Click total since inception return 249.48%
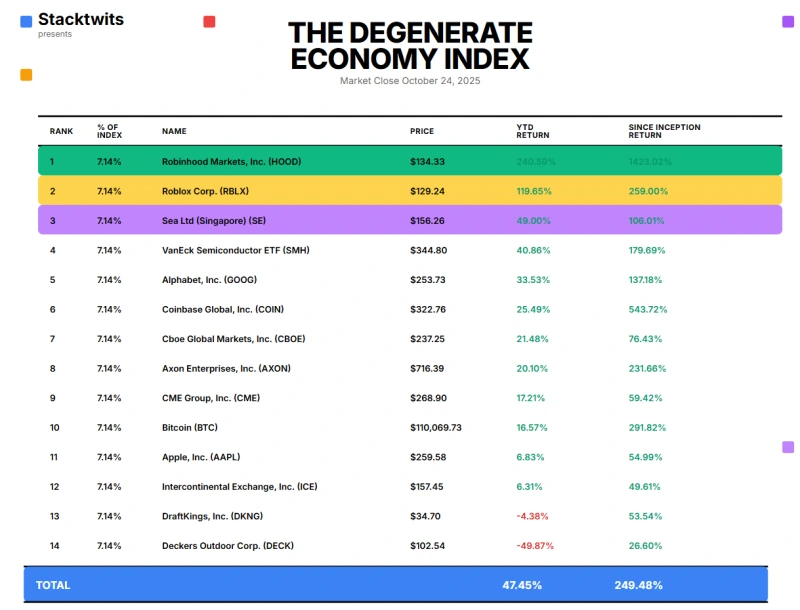The image size is (800, 610). pyautogui.click(x=638, y=586)
